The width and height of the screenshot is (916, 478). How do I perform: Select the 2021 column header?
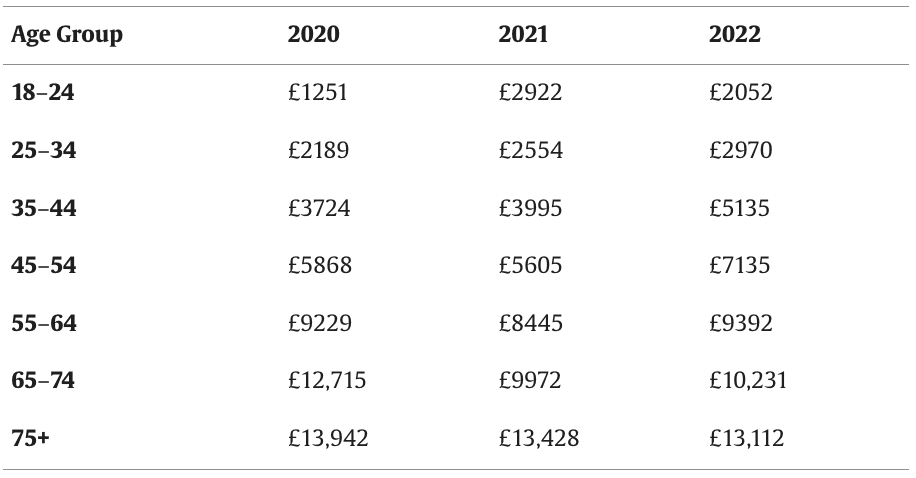524,35
